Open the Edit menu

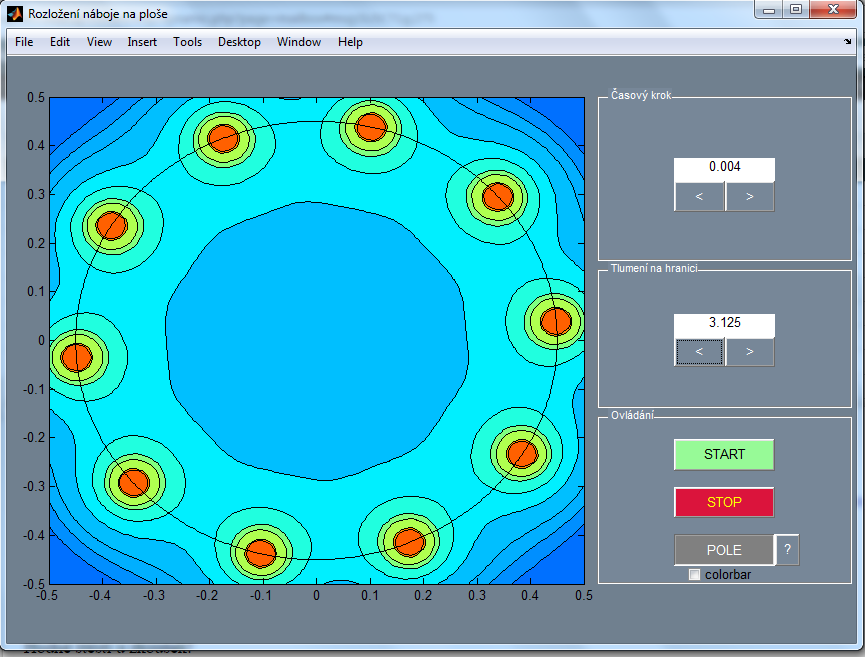coord(60,42)
